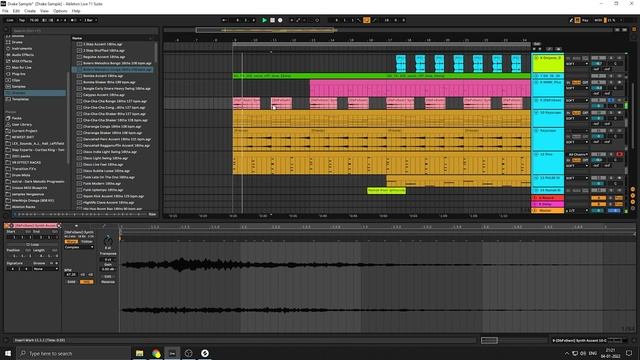Select the Samples browser category
This screenshot has width=640, height=360.
18,87
